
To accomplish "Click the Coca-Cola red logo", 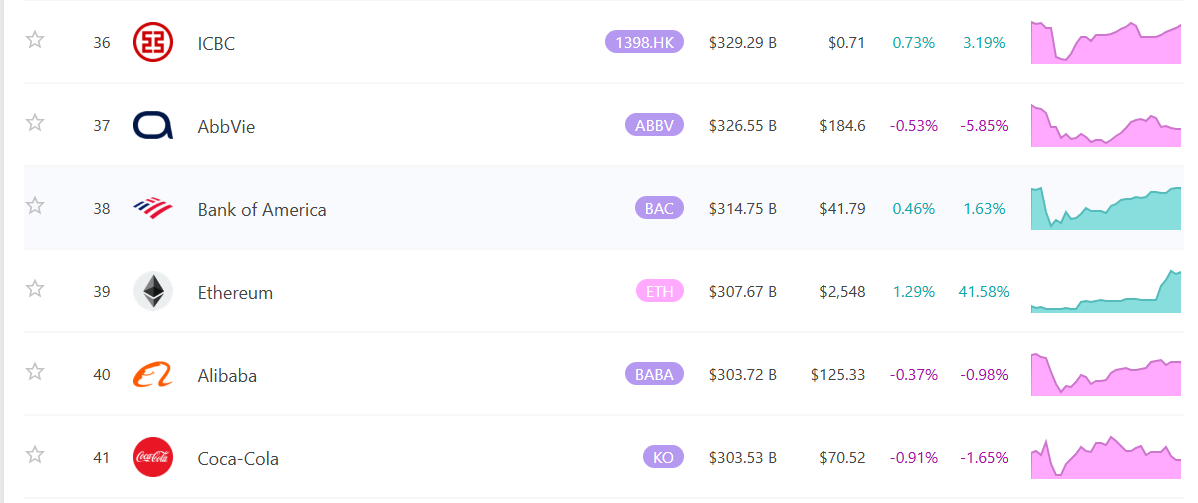I will [x=152, y=458].
